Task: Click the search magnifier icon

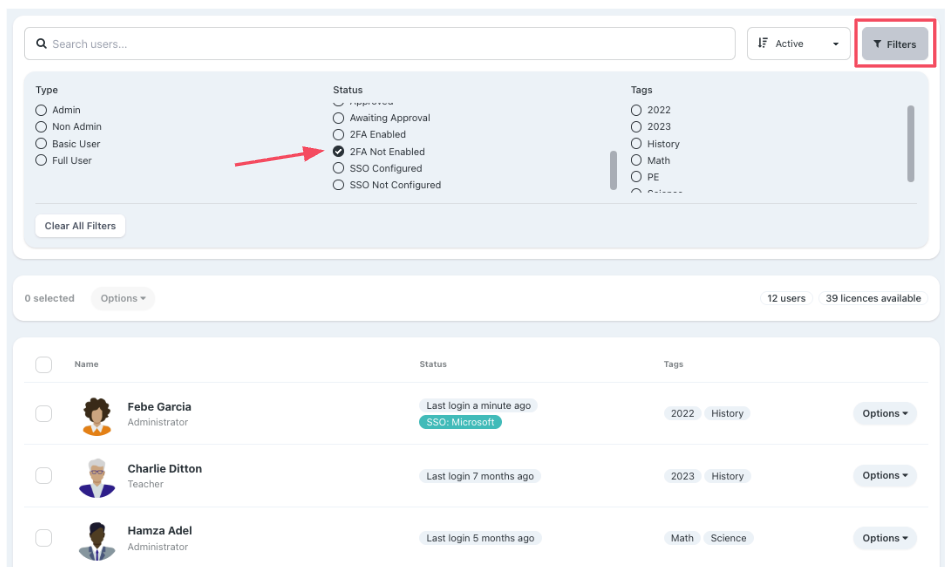Action: [42, 44]
